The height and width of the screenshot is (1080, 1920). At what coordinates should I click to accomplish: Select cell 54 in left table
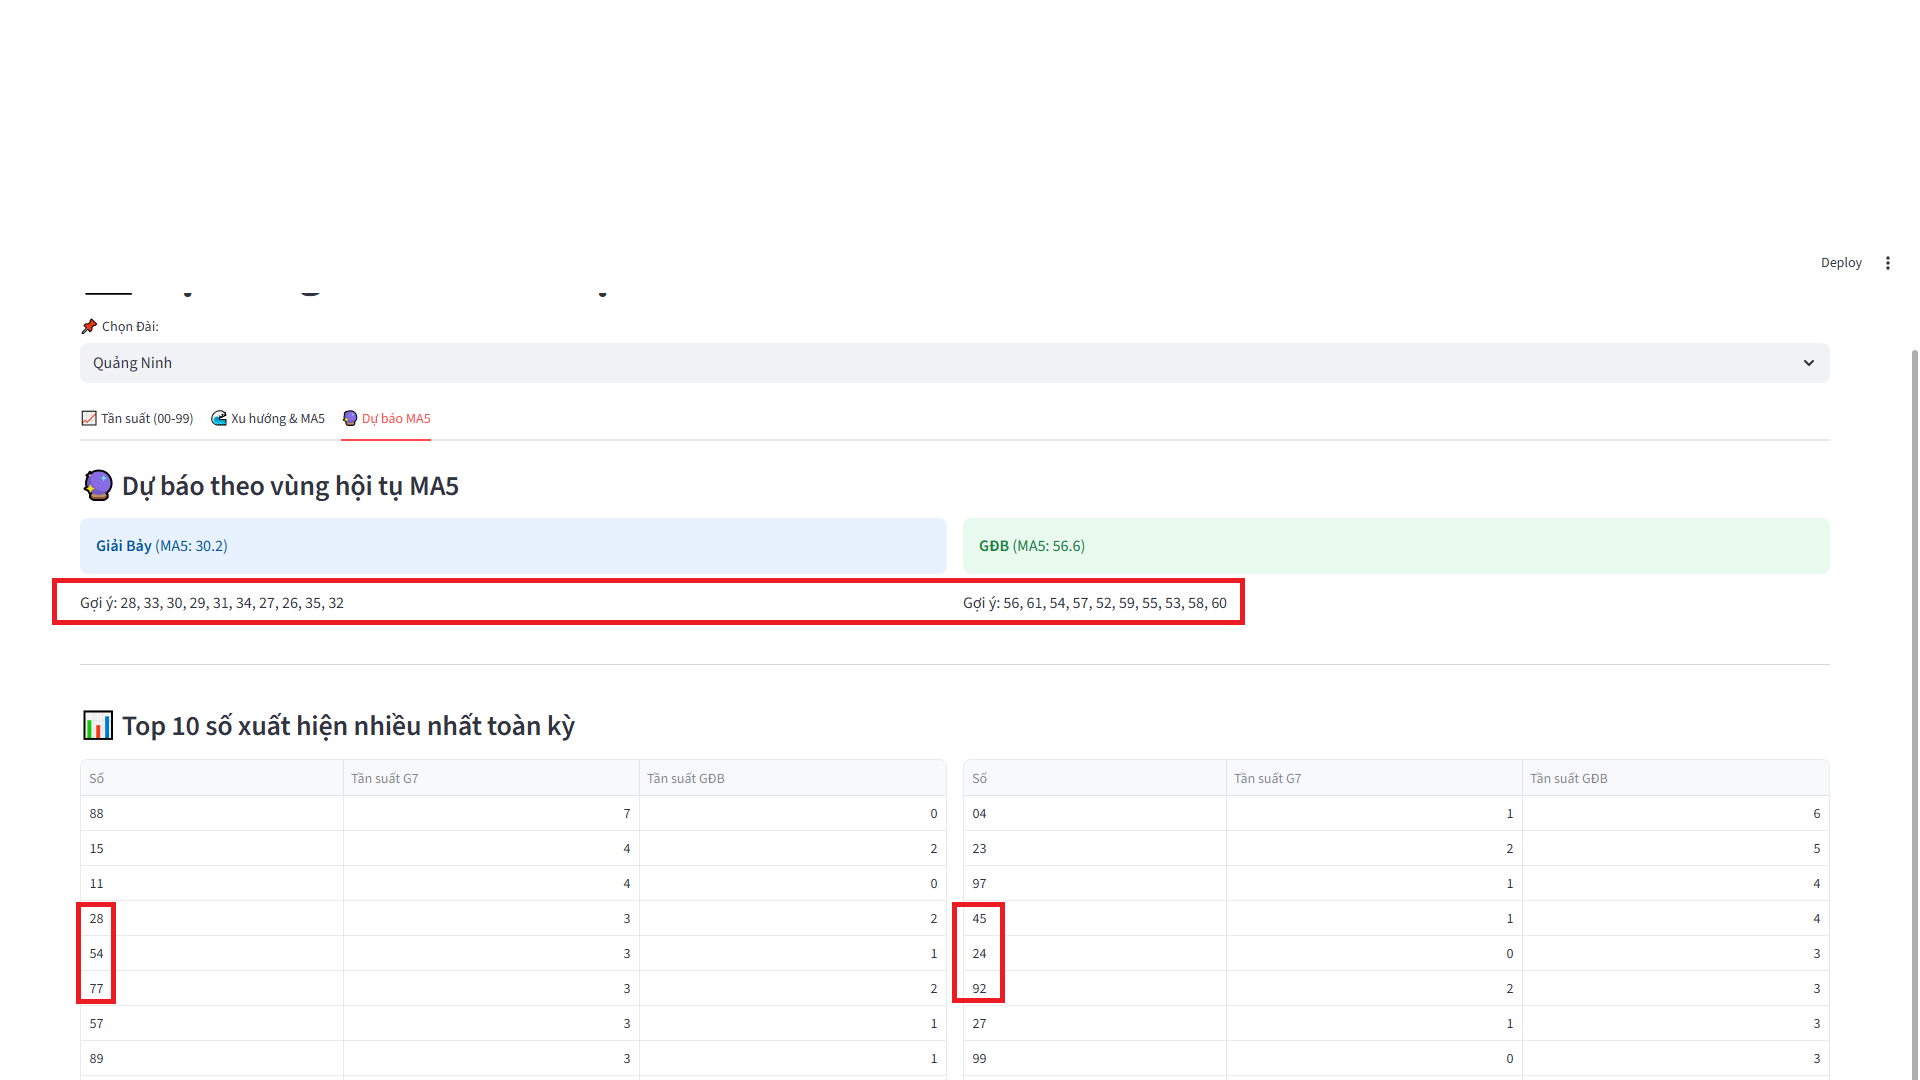point(212,953)
